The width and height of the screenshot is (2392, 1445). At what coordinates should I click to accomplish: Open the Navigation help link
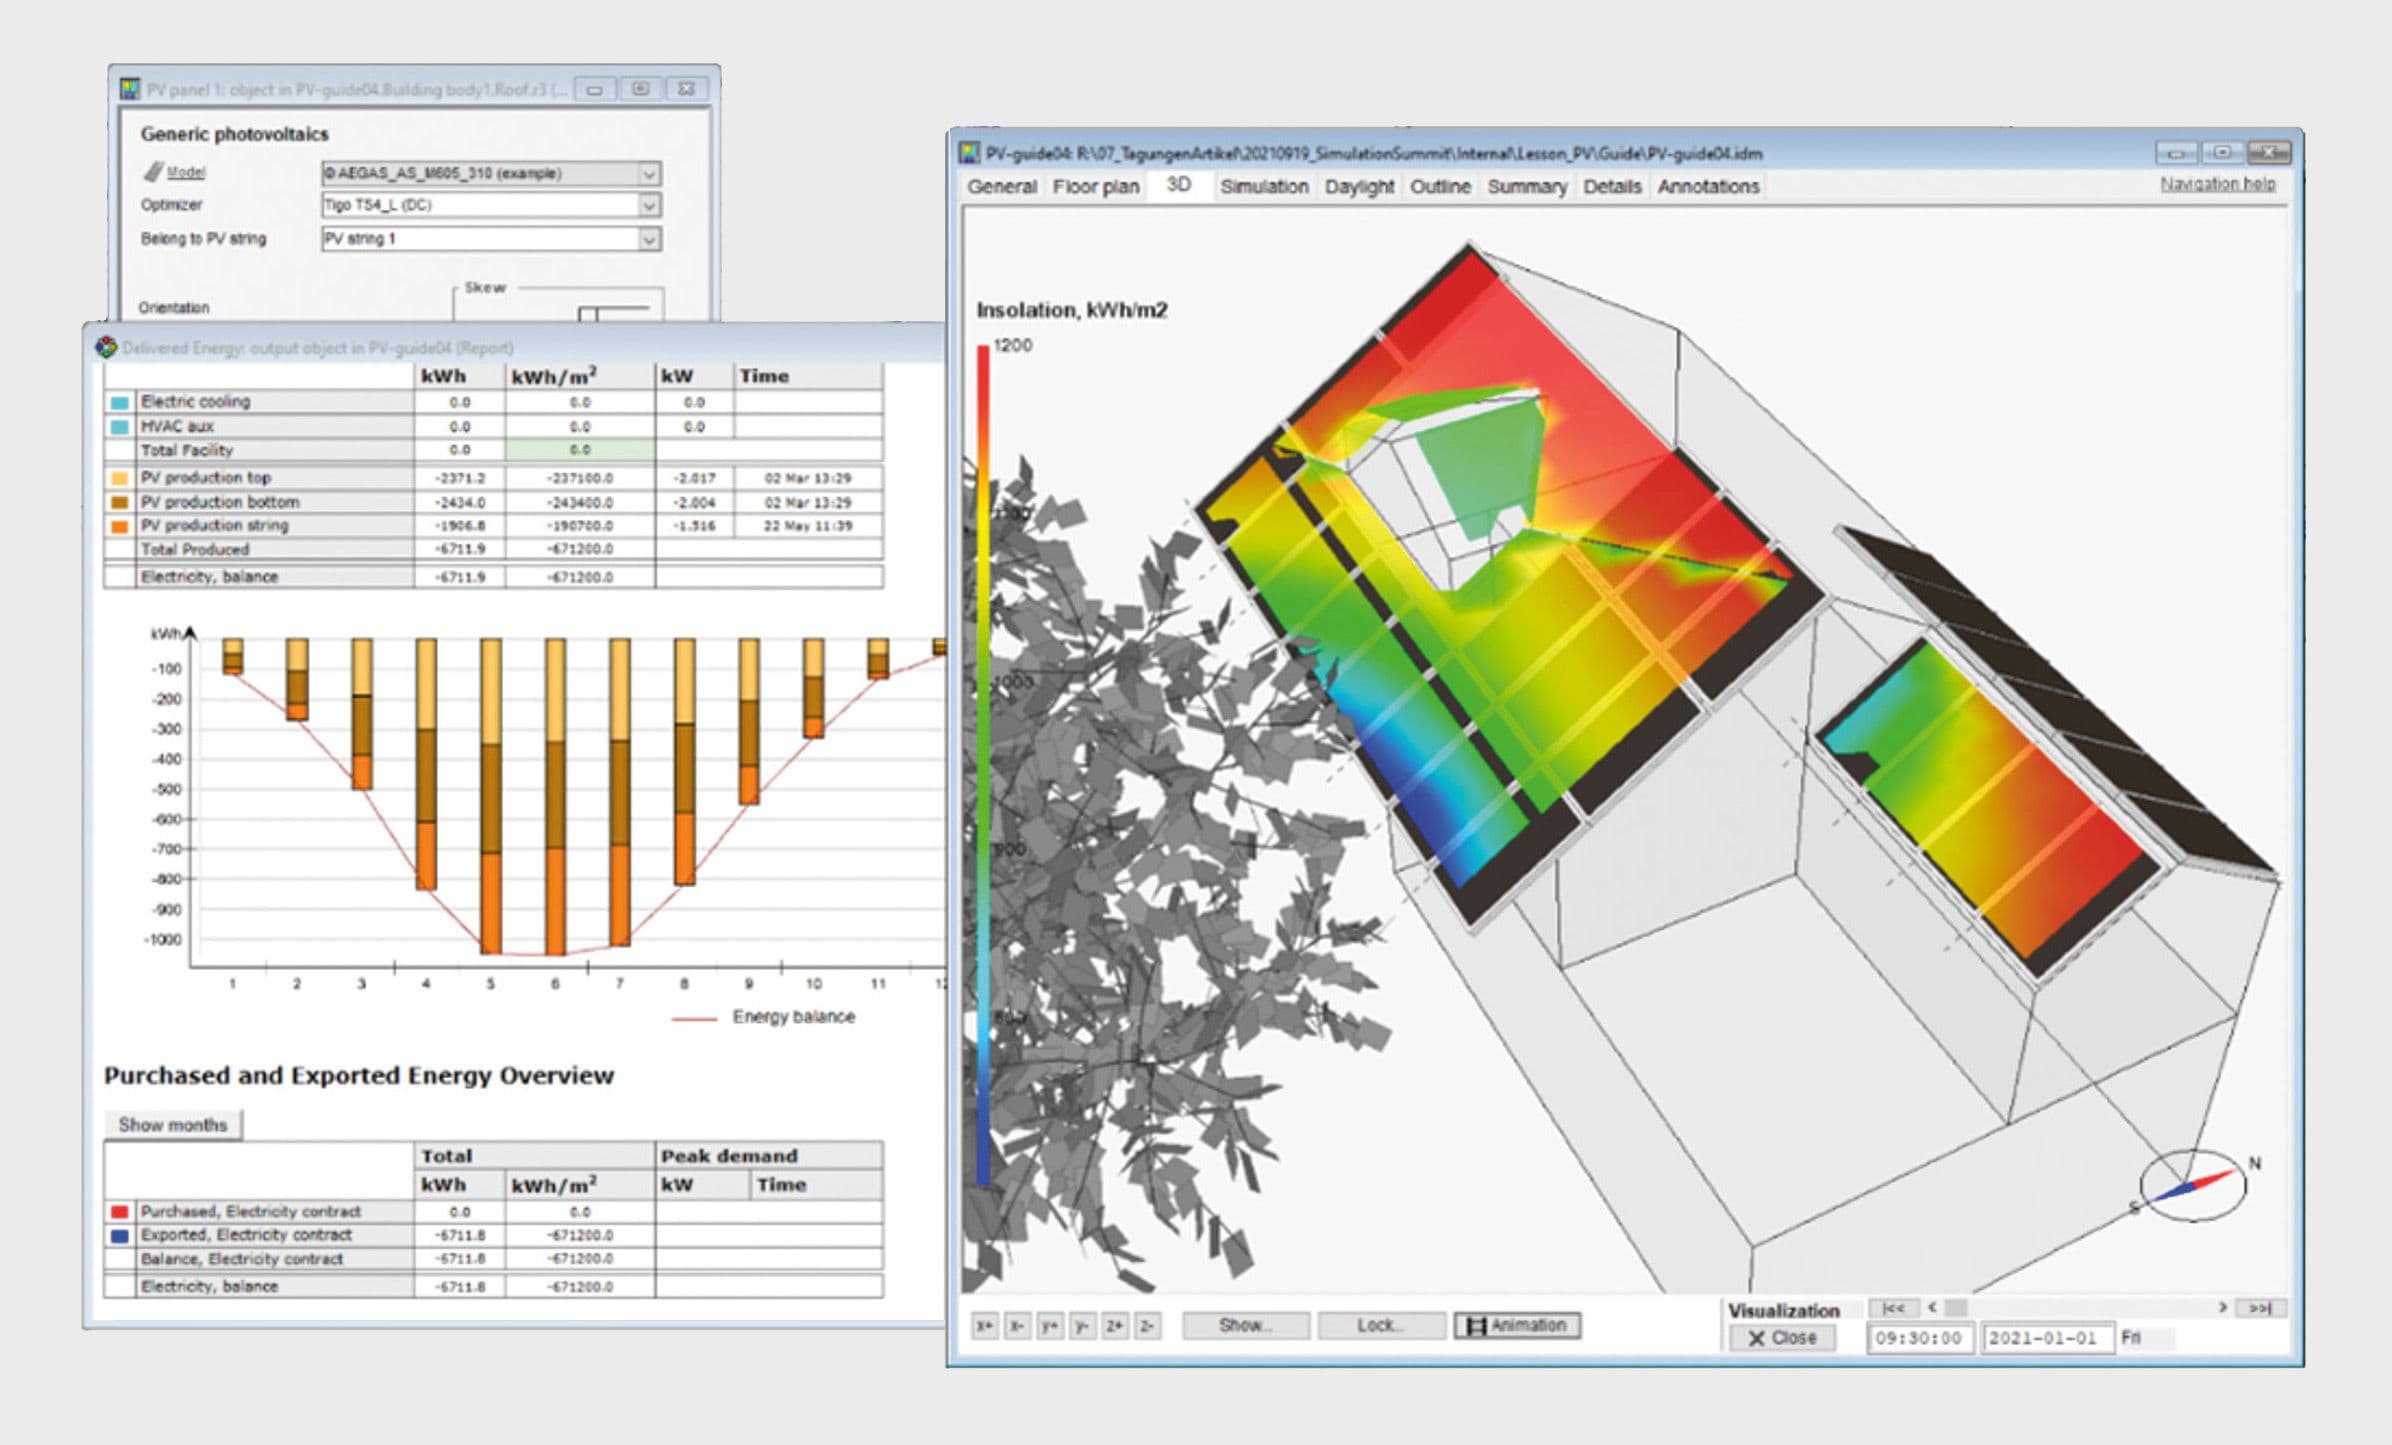pos(2217,184)
